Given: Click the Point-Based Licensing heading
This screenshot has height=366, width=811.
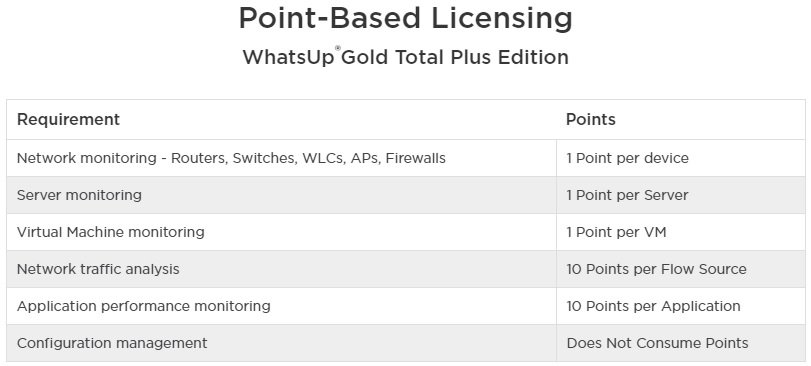Looking at the screenshot, I should (x=406, y=19).
